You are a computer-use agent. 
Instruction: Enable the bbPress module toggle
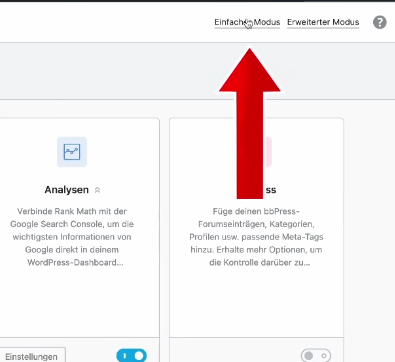point(316,356)
